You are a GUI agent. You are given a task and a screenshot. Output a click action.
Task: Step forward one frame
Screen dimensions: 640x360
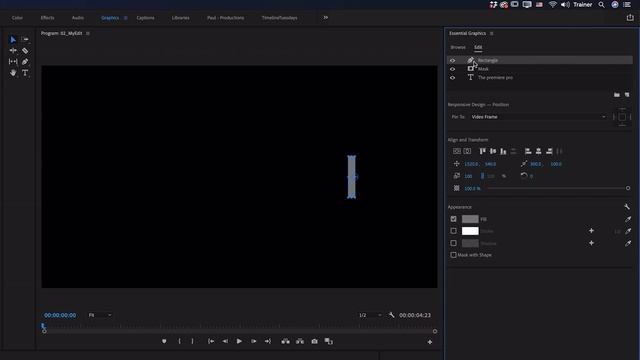pos(253,341)
